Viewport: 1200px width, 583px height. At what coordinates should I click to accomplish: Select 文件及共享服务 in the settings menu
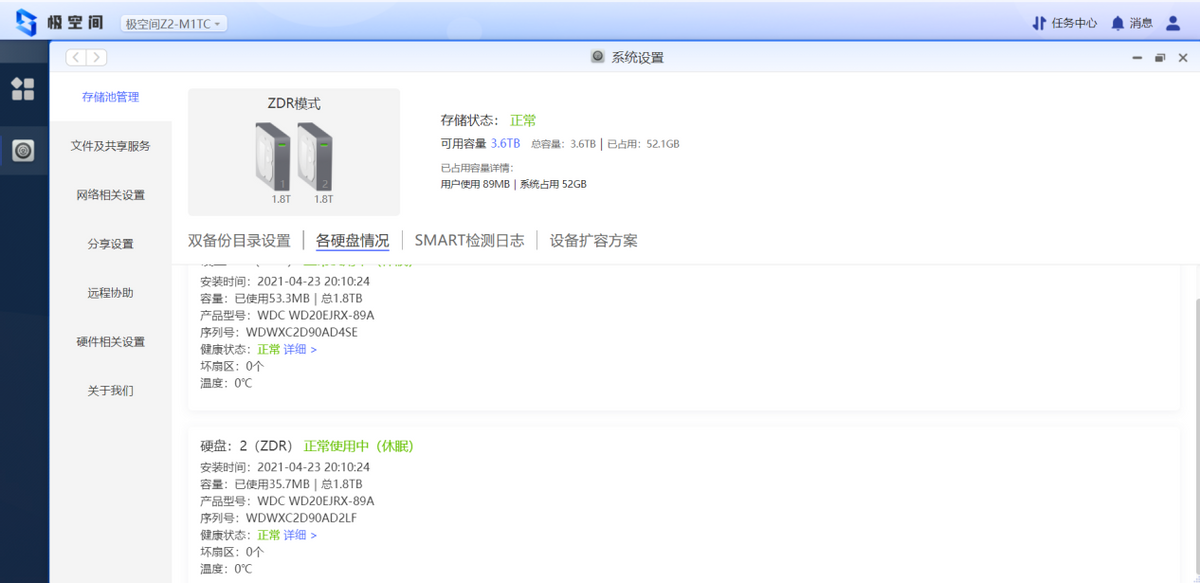(x=110, y=144)
